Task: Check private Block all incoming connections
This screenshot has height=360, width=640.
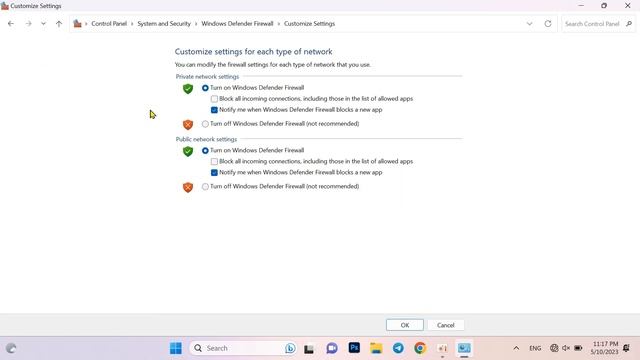Action: coord(214,99)
